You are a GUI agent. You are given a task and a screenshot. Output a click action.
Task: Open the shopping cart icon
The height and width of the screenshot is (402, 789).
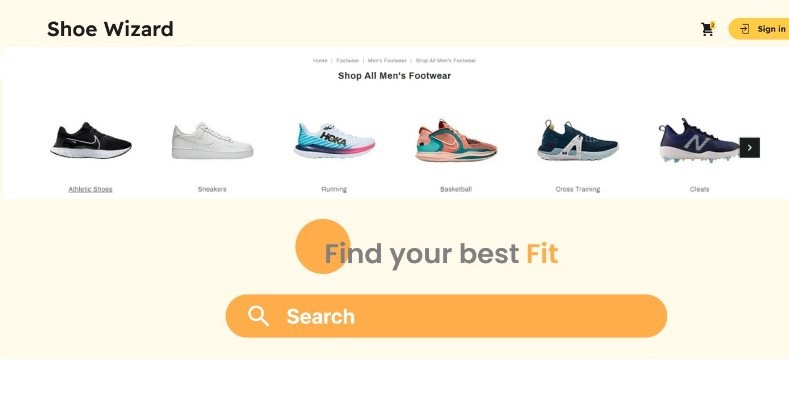(707, 29)
